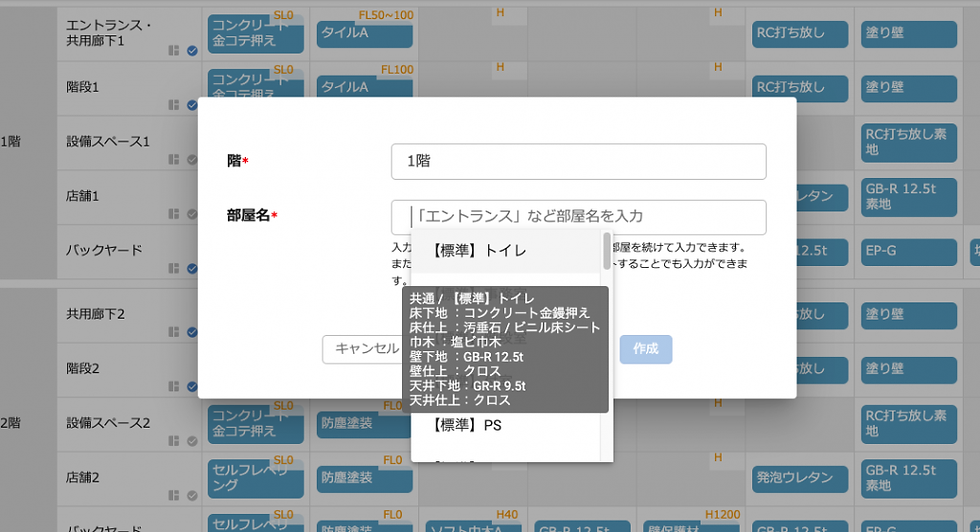Click 防塵塗装 tag in 店舗2 row
The image size is (980, 532).
(x=364, y=478)
